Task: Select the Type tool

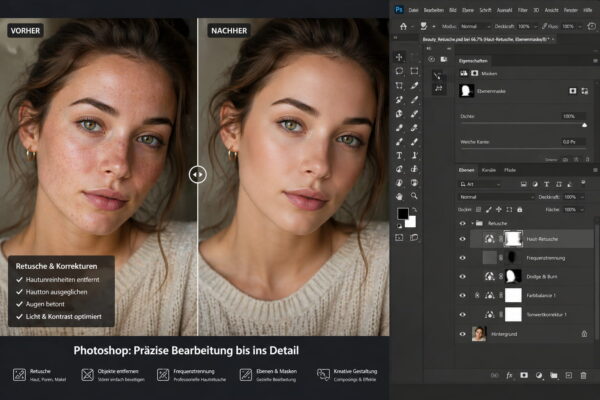Action: (399, 155)
